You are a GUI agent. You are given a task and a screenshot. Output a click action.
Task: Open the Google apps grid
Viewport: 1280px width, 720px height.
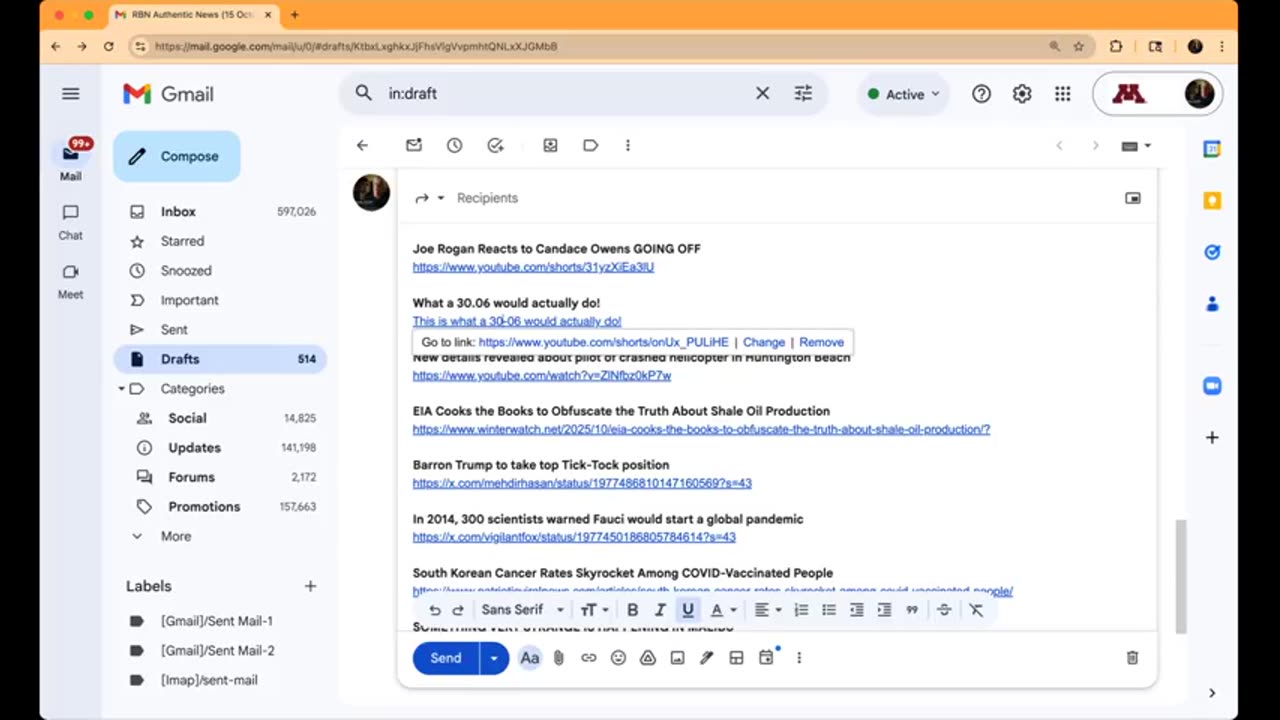point(1062,94)
